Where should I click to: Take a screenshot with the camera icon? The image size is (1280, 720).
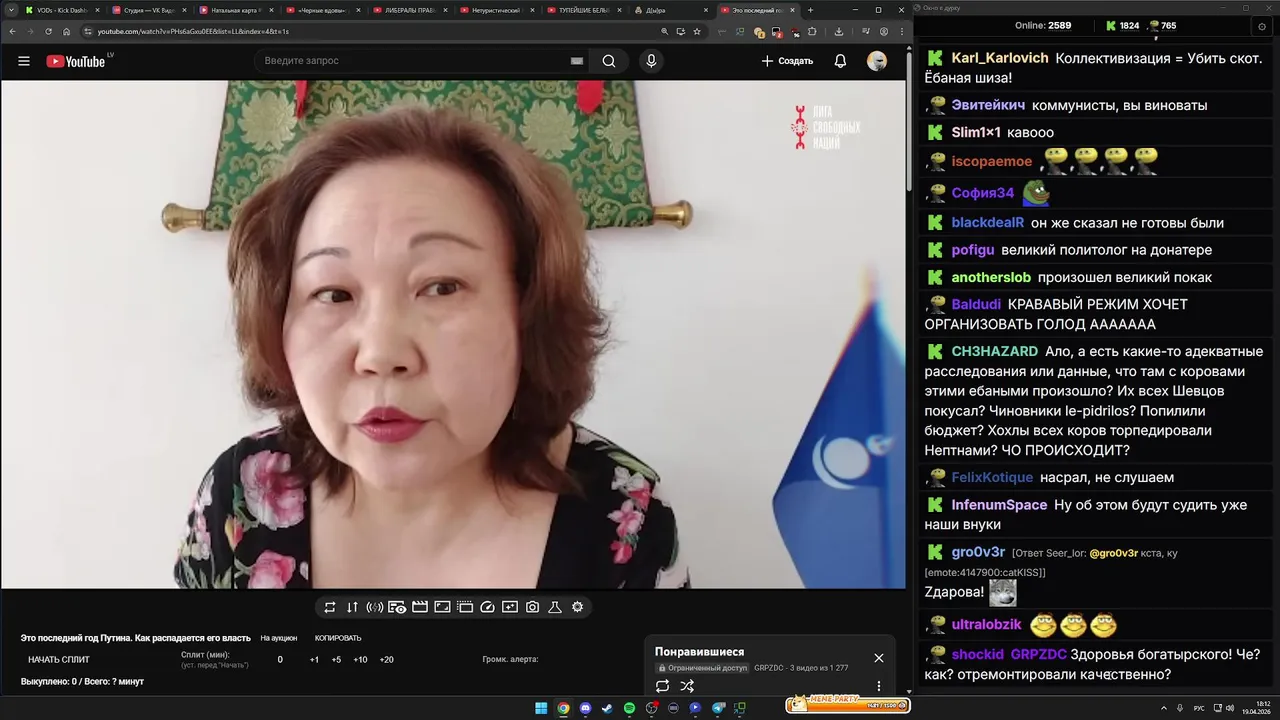point(533,607)
